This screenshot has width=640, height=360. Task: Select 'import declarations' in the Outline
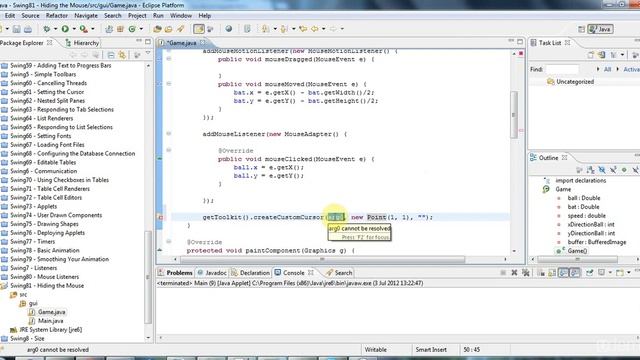click(576, 180)
